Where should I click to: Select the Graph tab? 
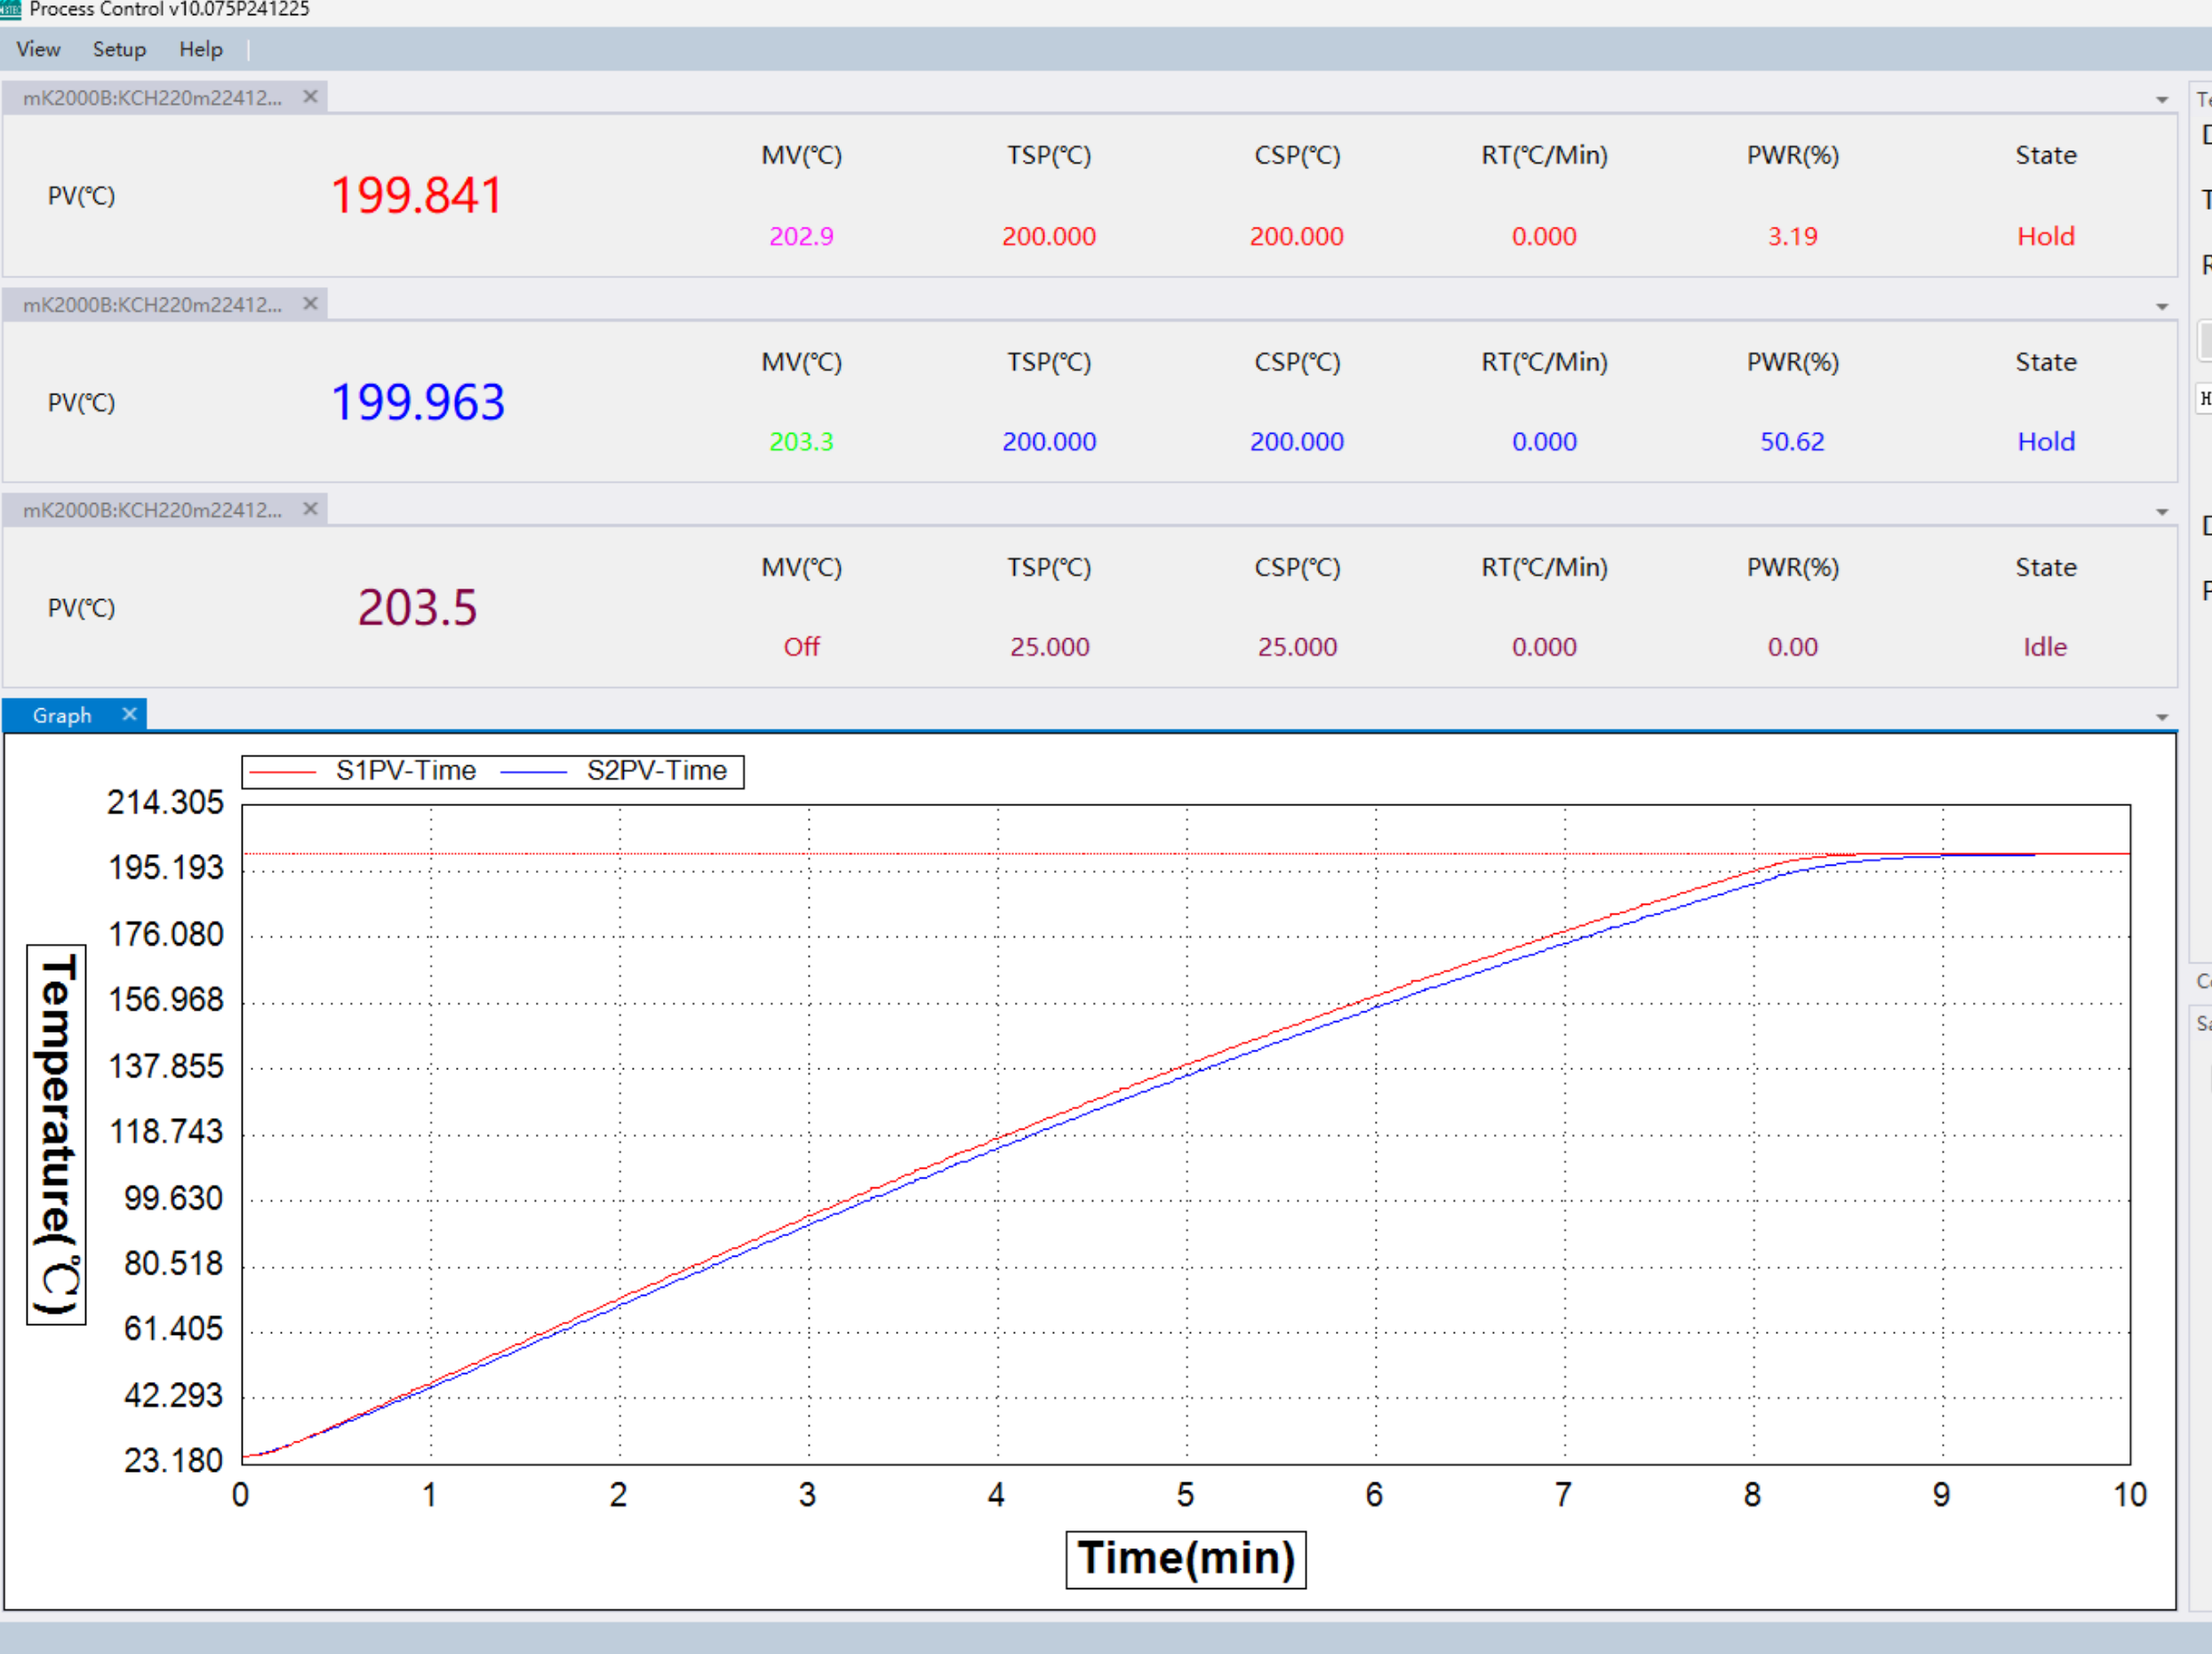62,715
